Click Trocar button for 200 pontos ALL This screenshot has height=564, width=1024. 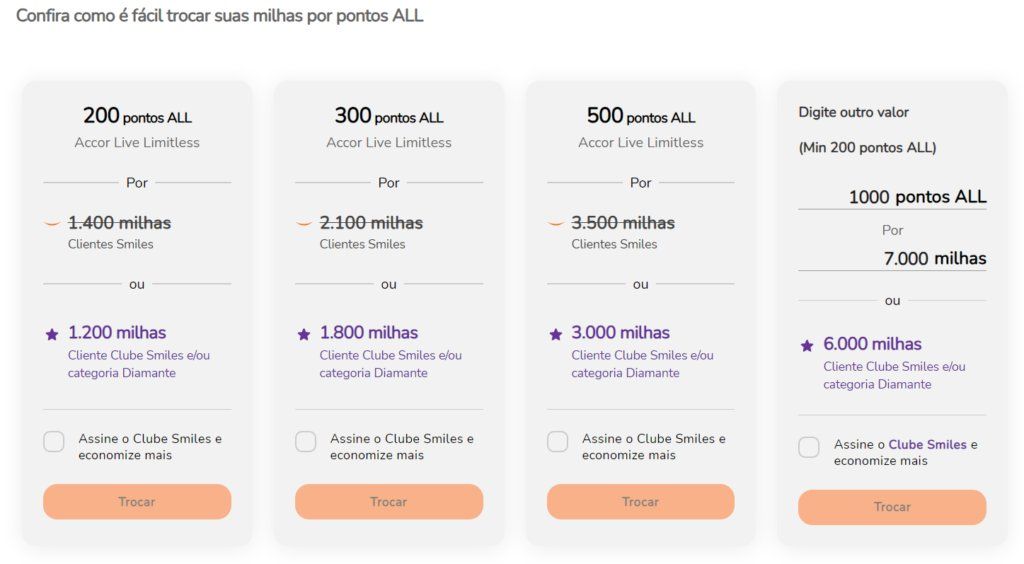point(137,501)
